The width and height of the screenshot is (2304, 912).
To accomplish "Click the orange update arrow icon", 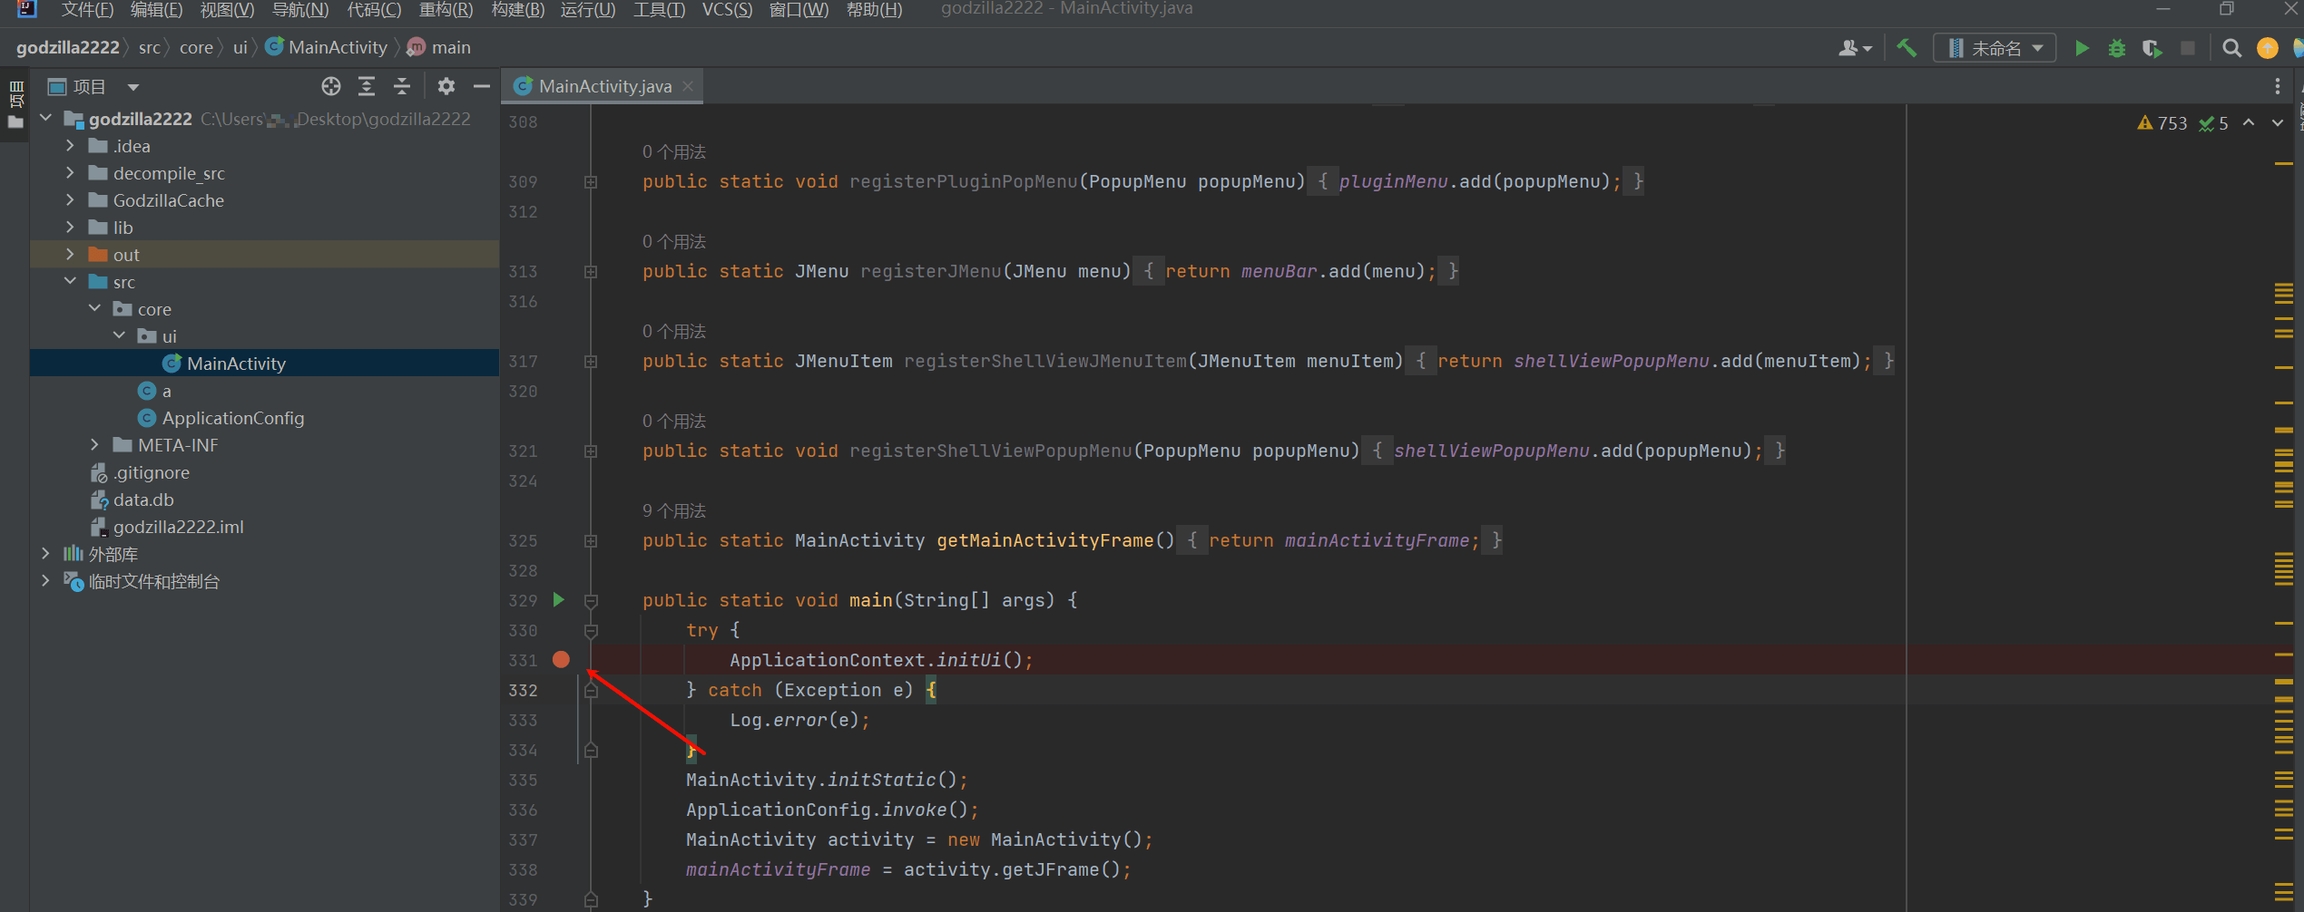I will click(2267, 48).
